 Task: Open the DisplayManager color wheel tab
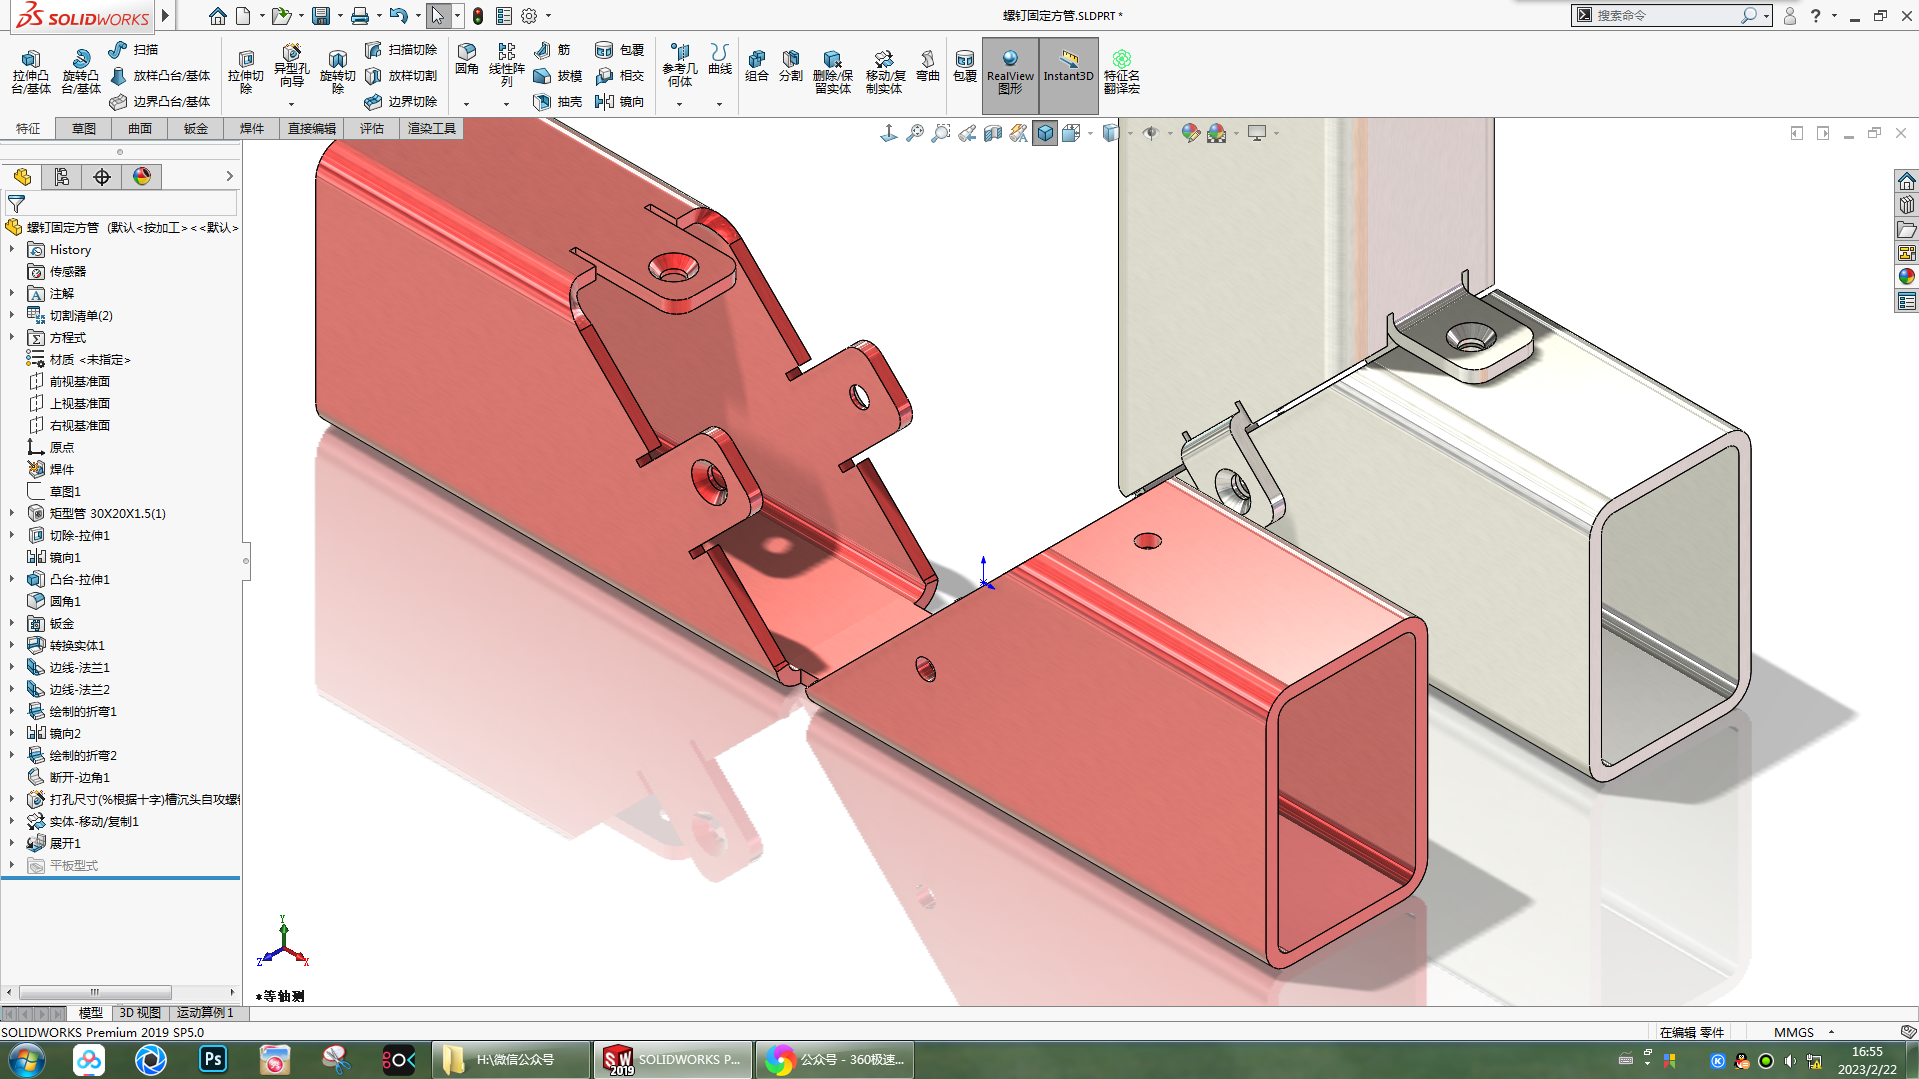point(142,177)
